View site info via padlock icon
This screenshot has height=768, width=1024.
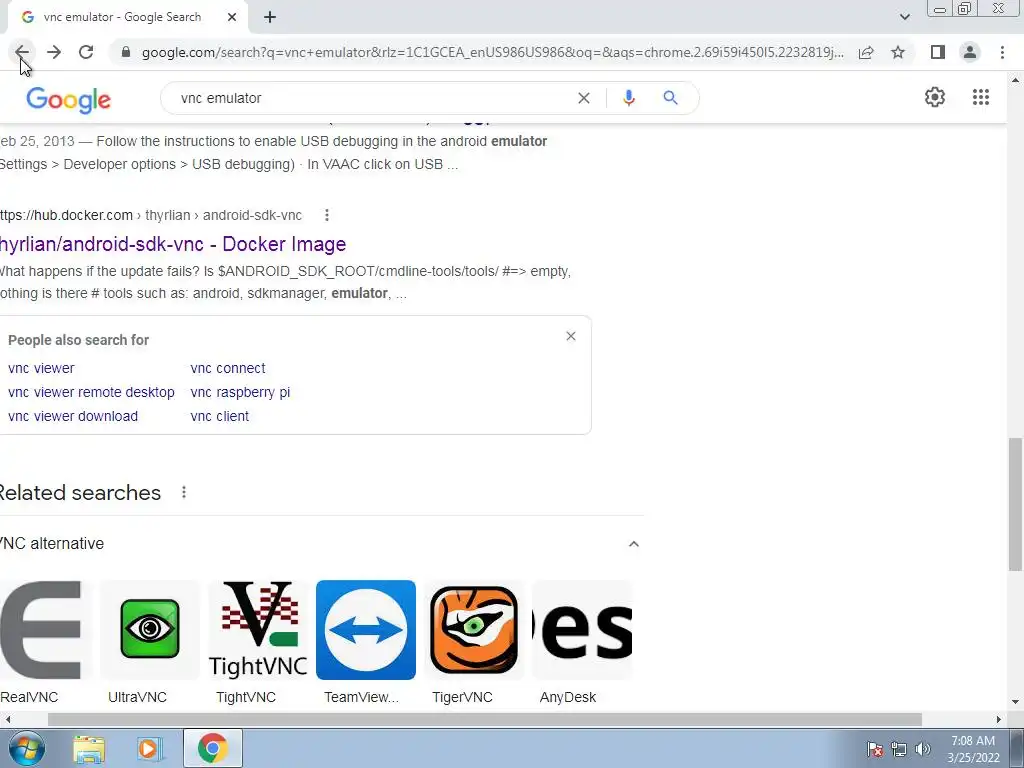pos(126,52)
